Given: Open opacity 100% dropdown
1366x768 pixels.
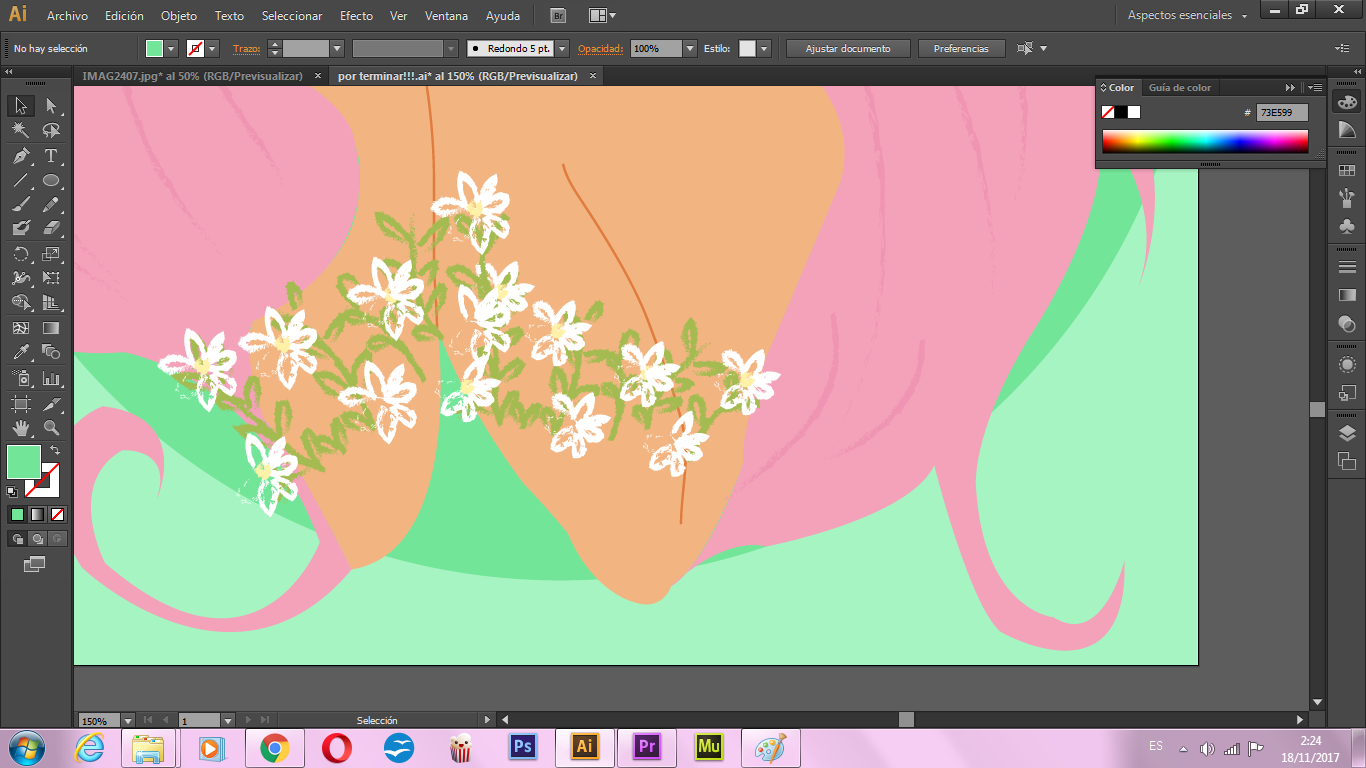Looking at the screenshot, I should tap(690, 48).
